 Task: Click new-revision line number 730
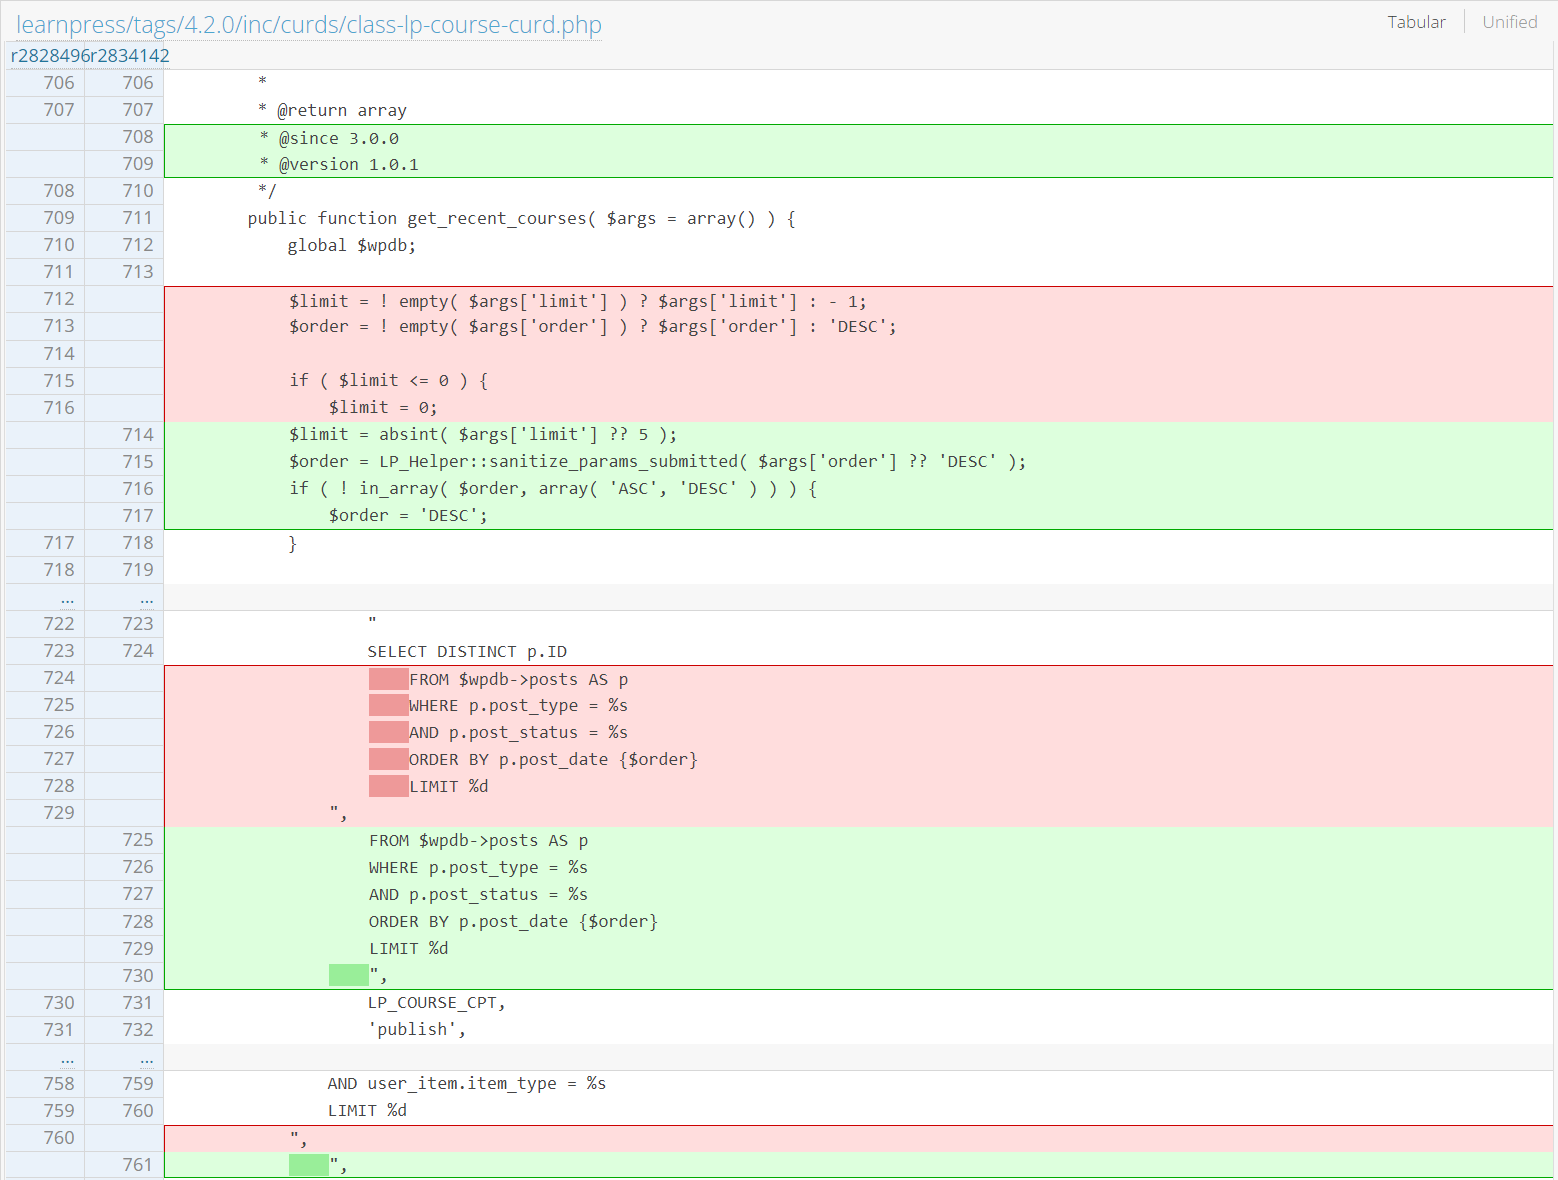pos(137,975)
